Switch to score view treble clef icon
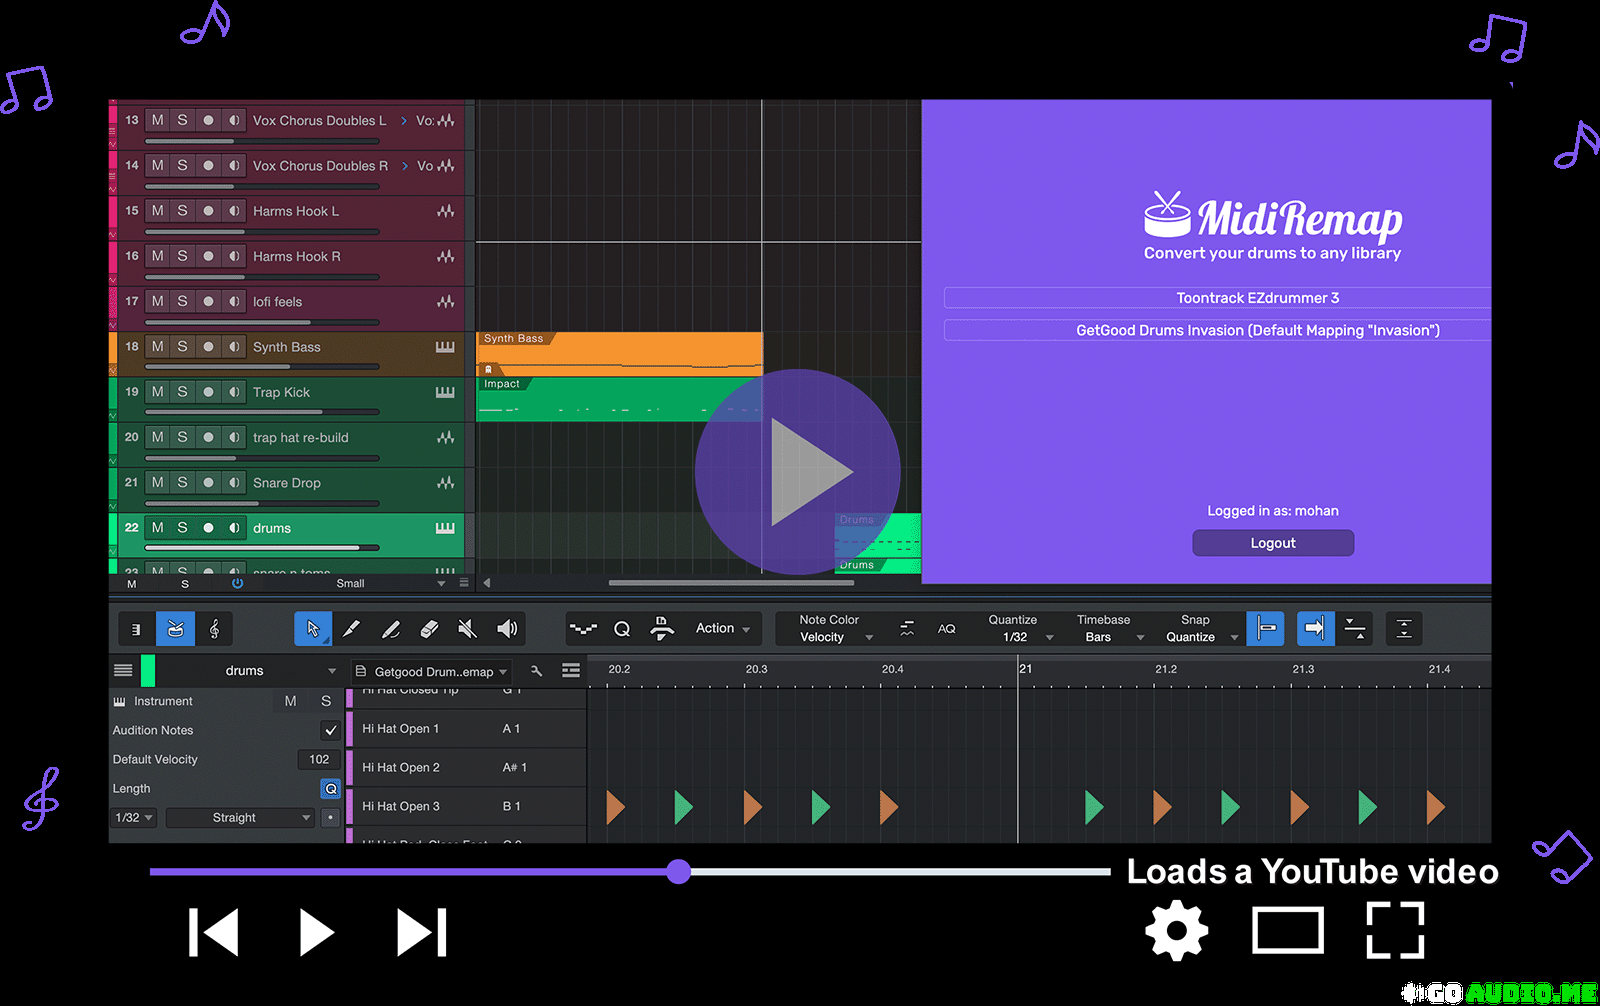1600x1006 pixels. tap(214, 629)
